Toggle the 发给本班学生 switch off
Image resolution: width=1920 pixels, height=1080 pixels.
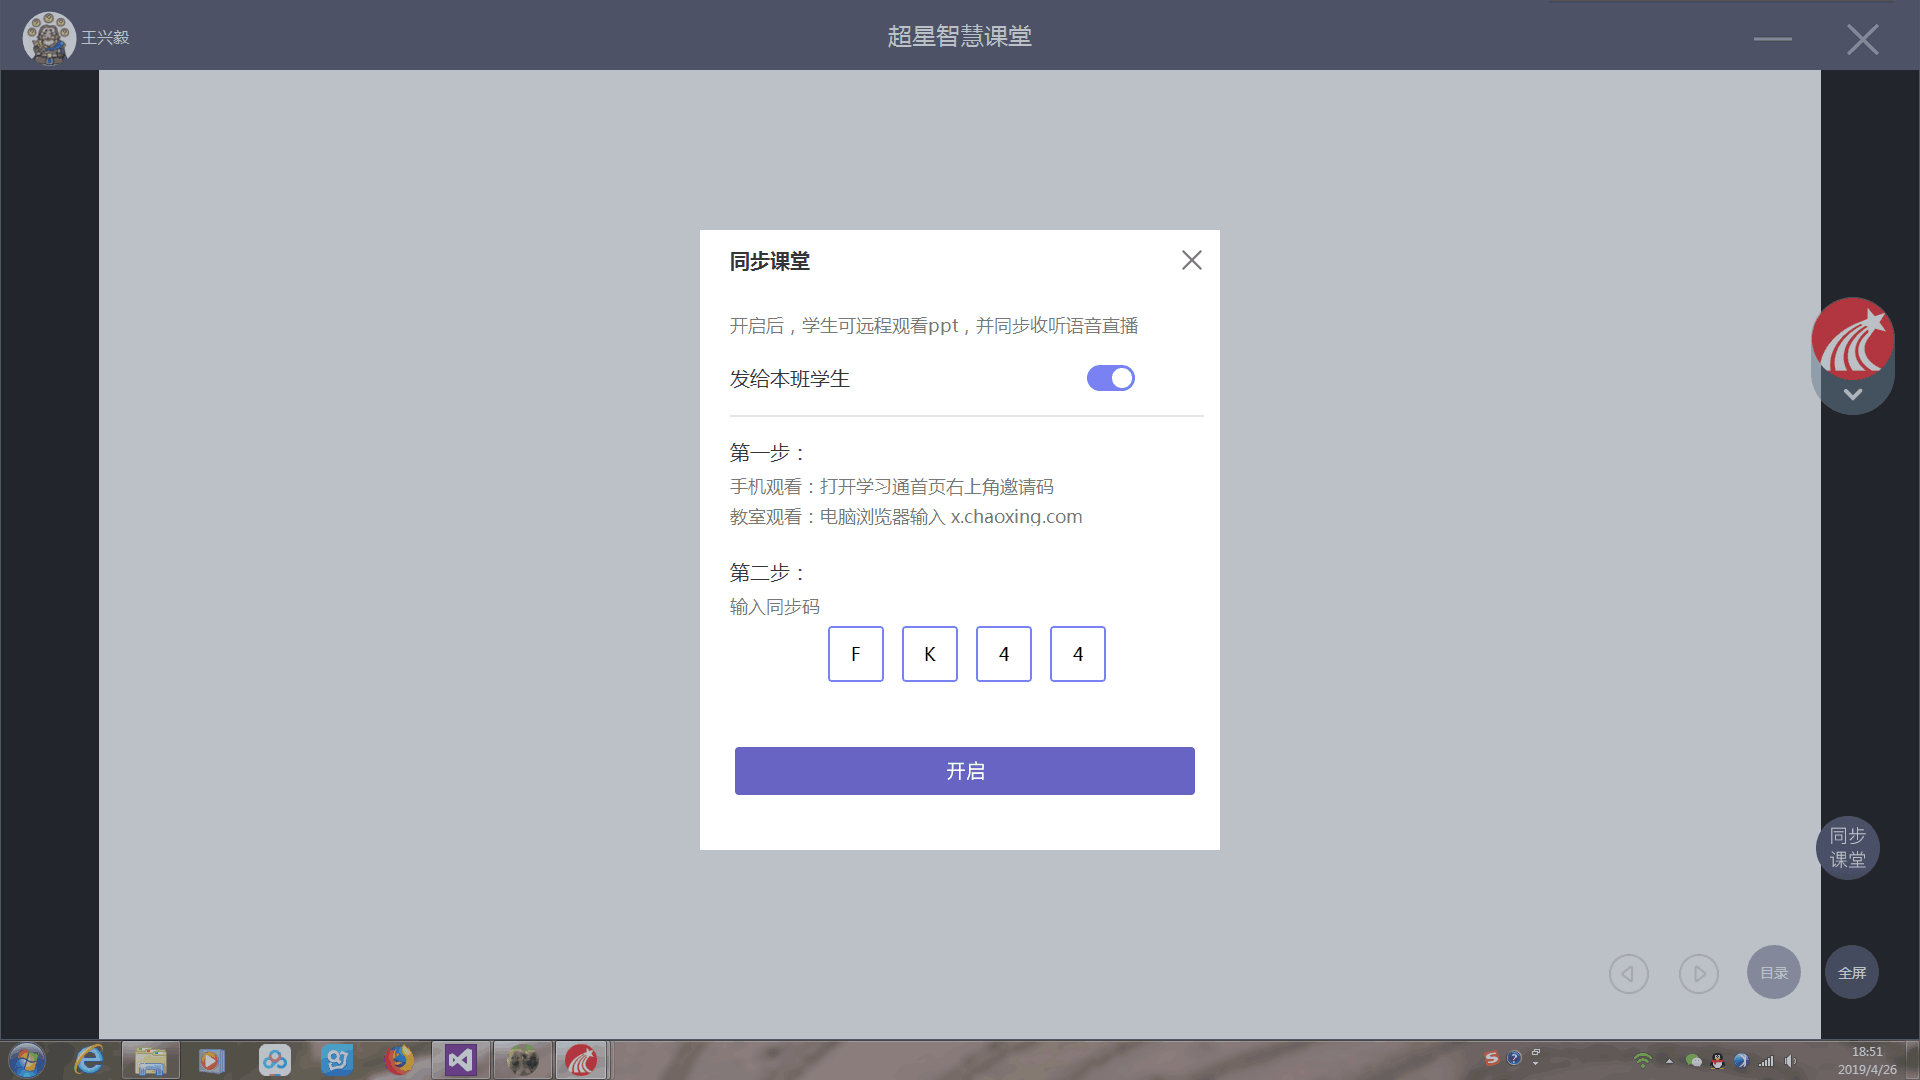coord(1110,378)
